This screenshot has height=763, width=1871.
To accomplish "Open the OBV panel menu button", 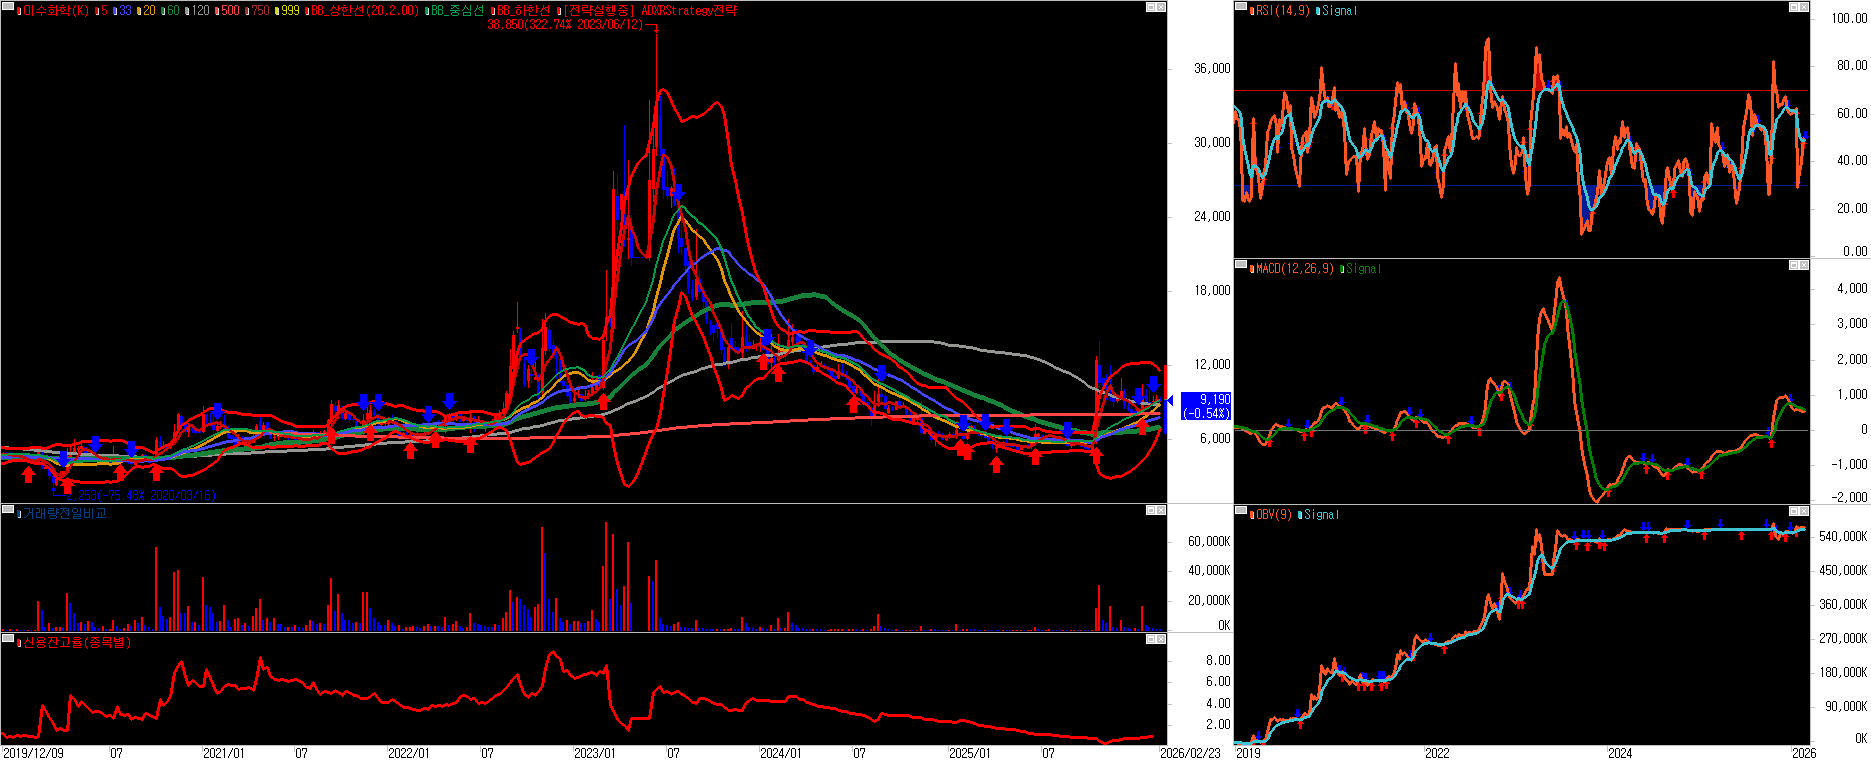I will 1241,511.
